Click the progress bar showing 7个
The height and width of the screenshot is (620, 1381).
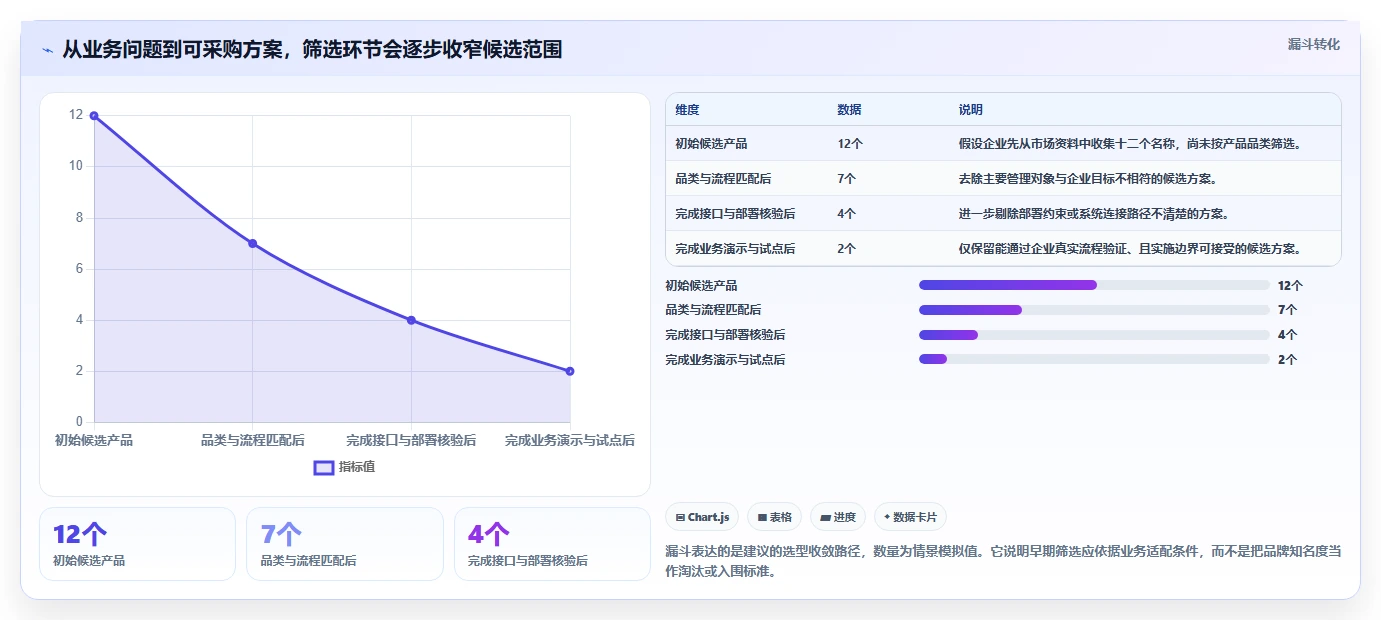point(1094,310)
